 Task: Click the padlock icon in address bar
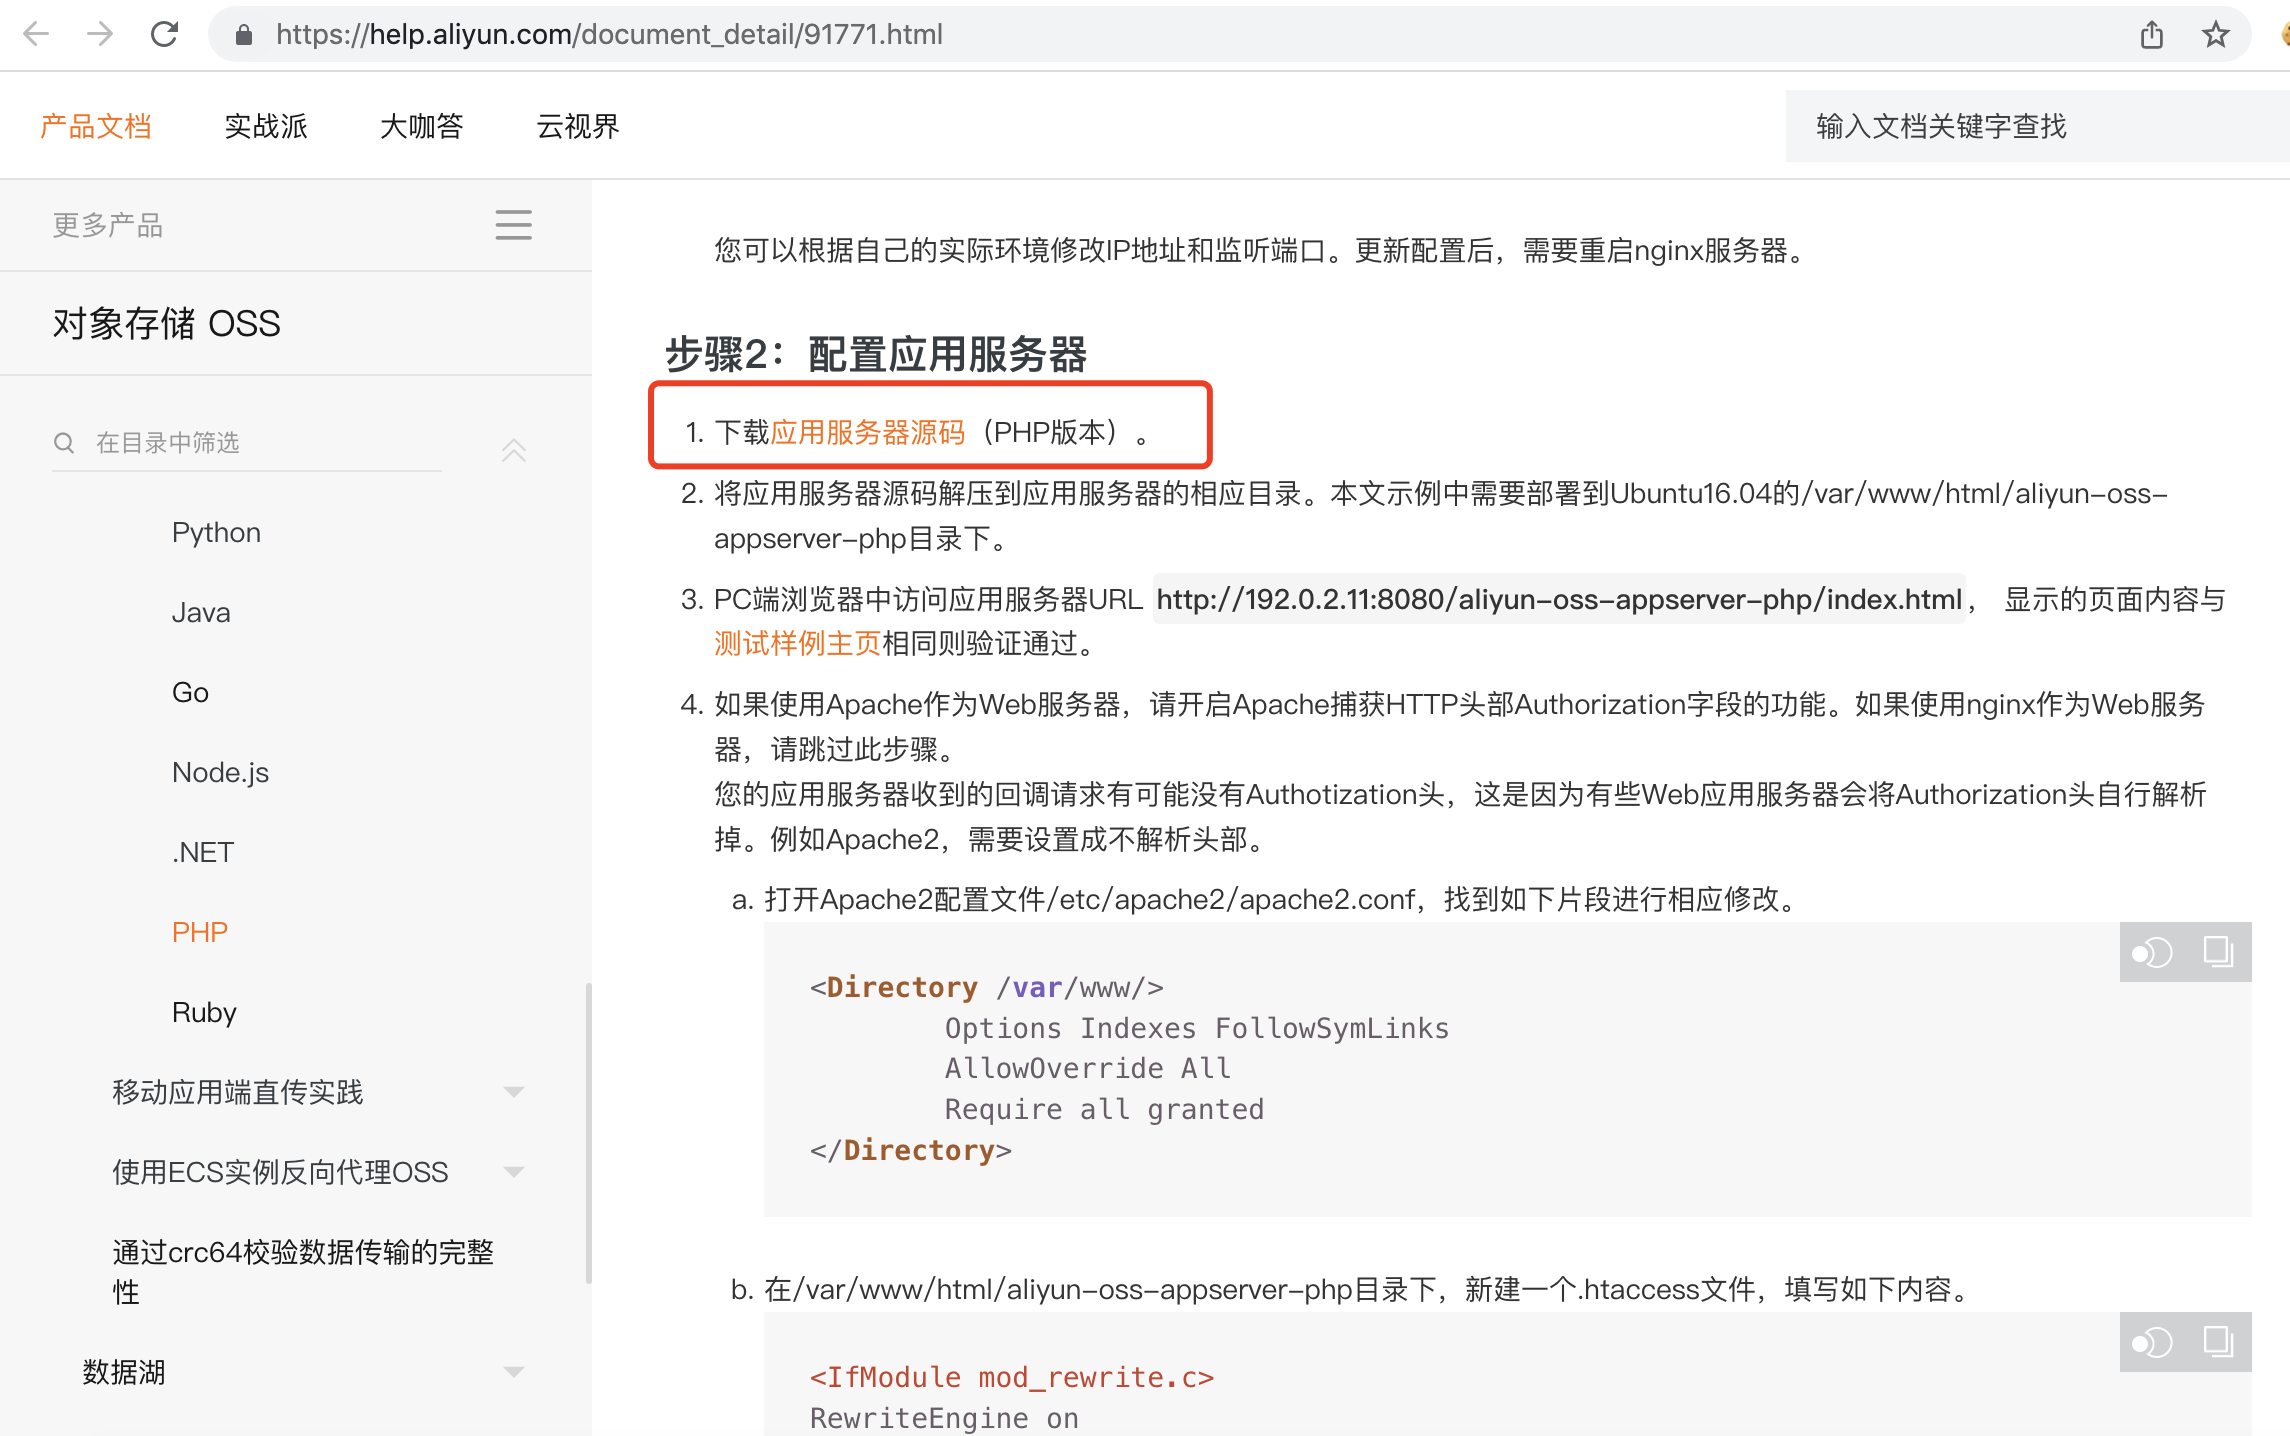point(243,35)
